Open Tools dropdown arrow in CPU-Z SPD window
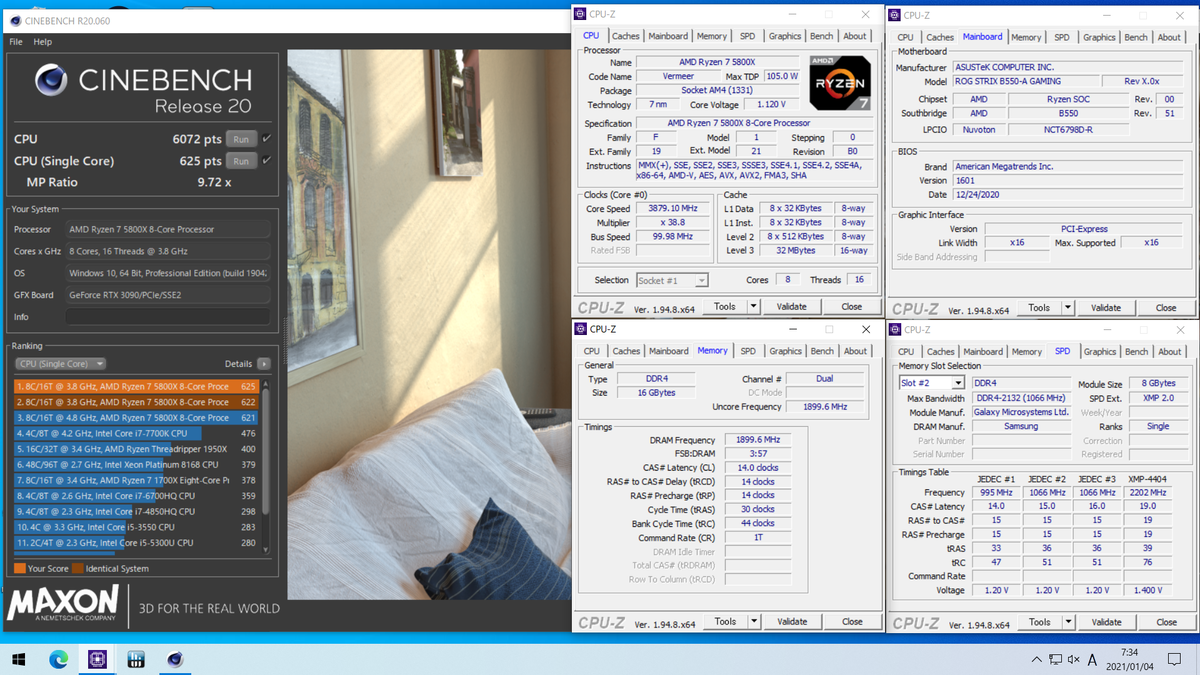1200x675 pixels. [1068, 622]
